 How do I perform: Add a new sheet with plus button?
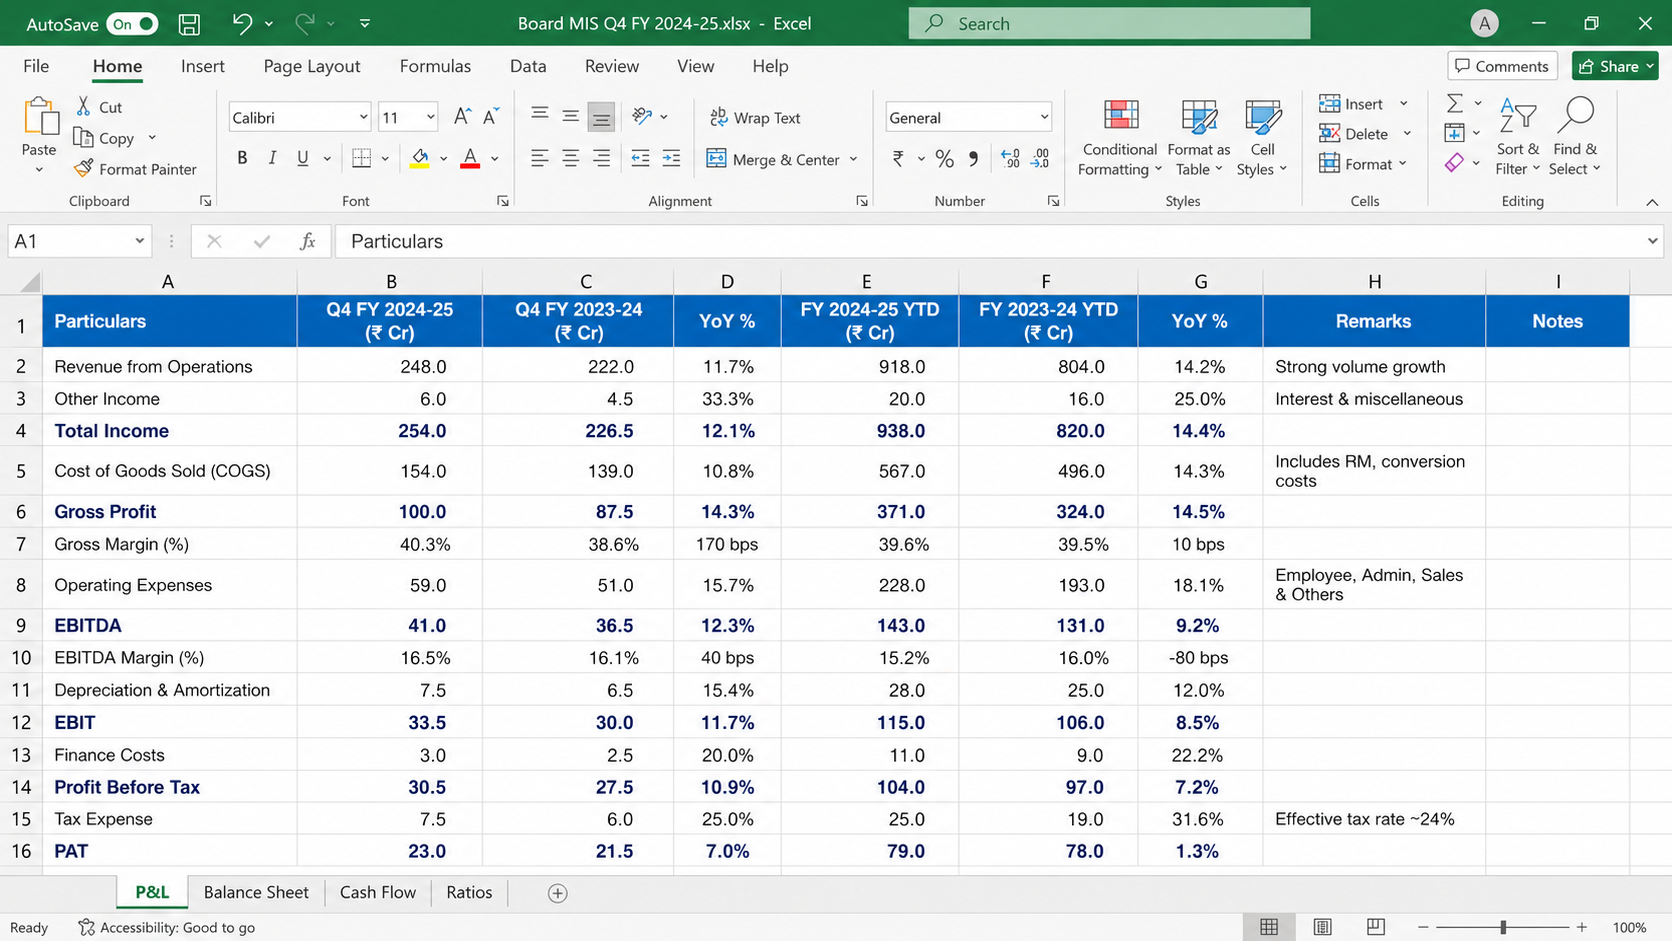coord(558,893)
